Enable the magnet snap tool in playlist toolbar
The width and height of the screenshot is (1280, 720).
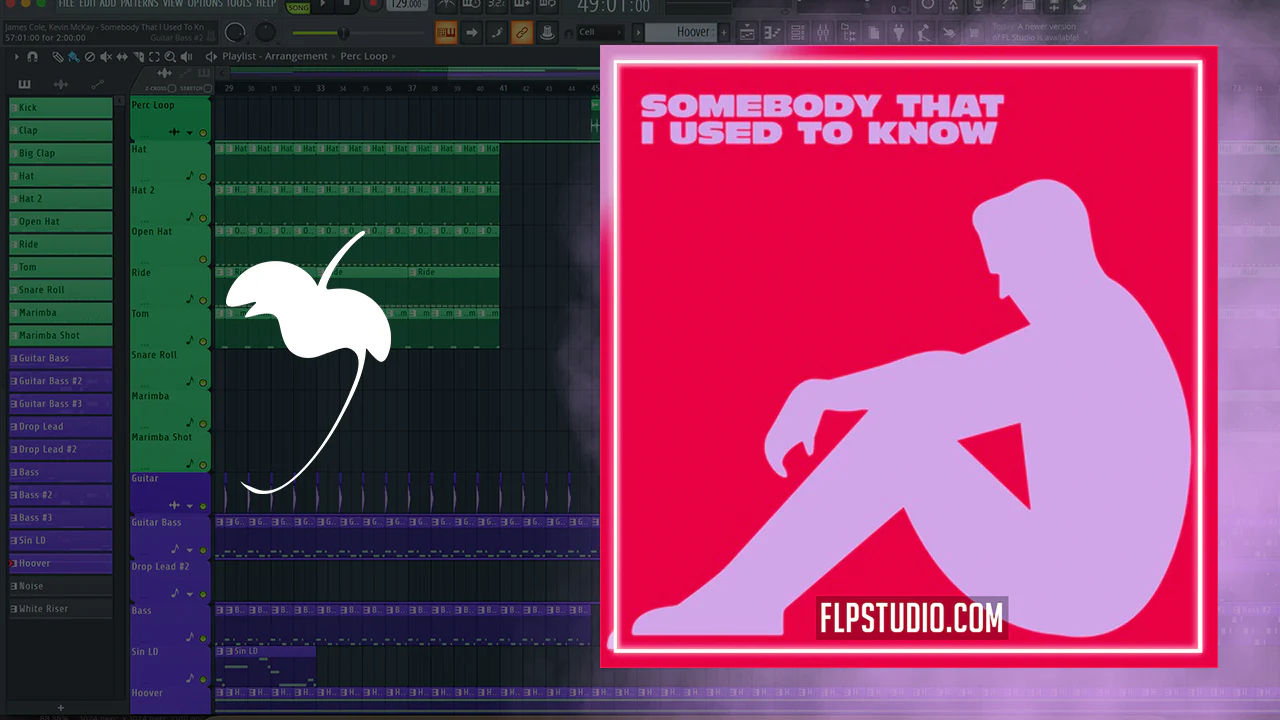(32, 57)
